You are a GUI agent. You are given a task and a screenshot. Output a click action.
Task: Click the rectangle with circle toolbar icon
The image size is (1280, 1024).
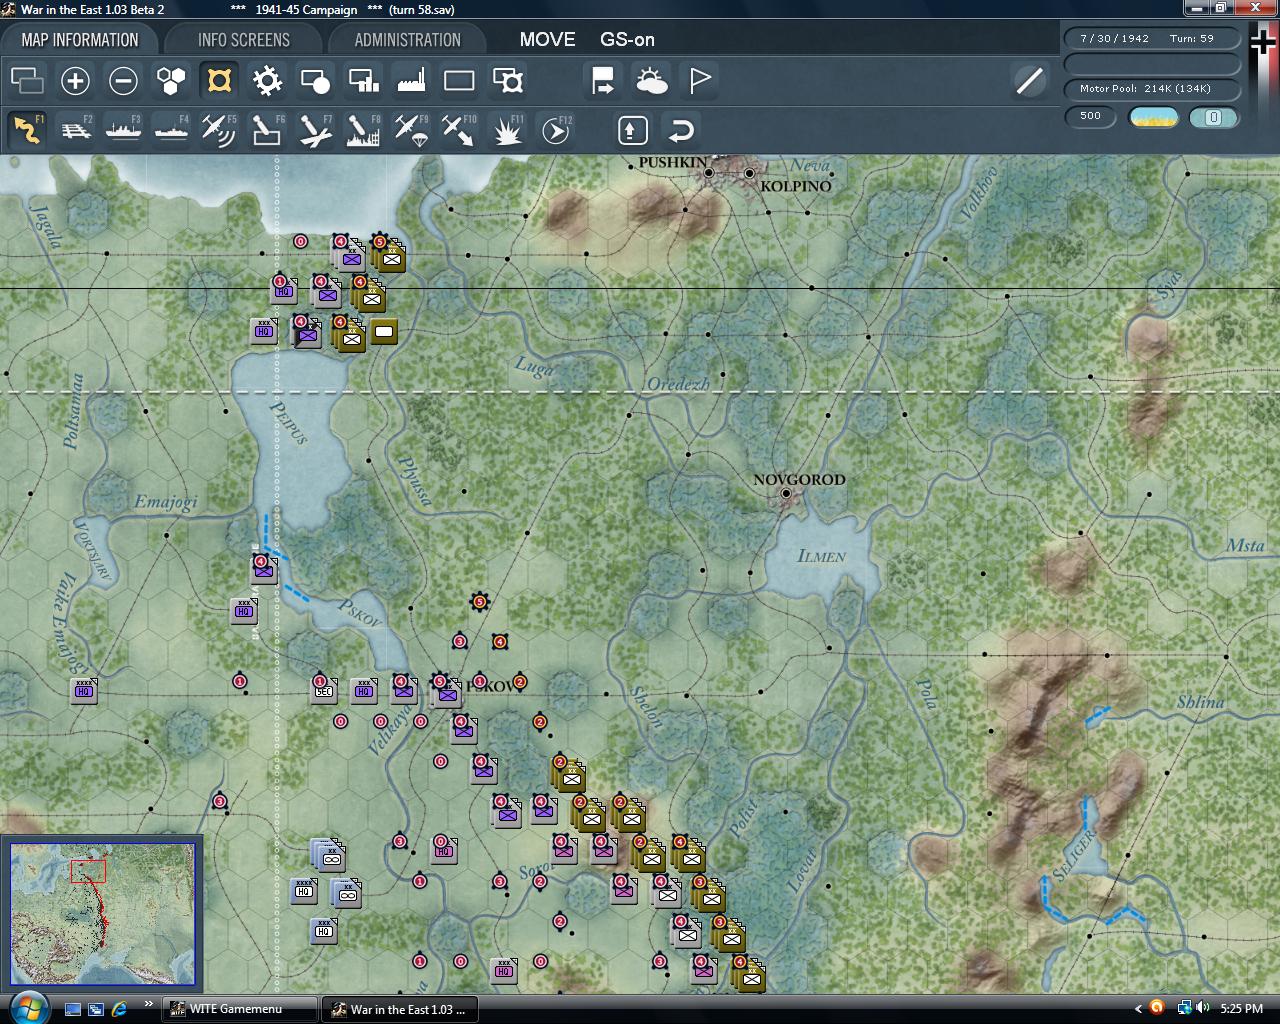tap(315, 80)
